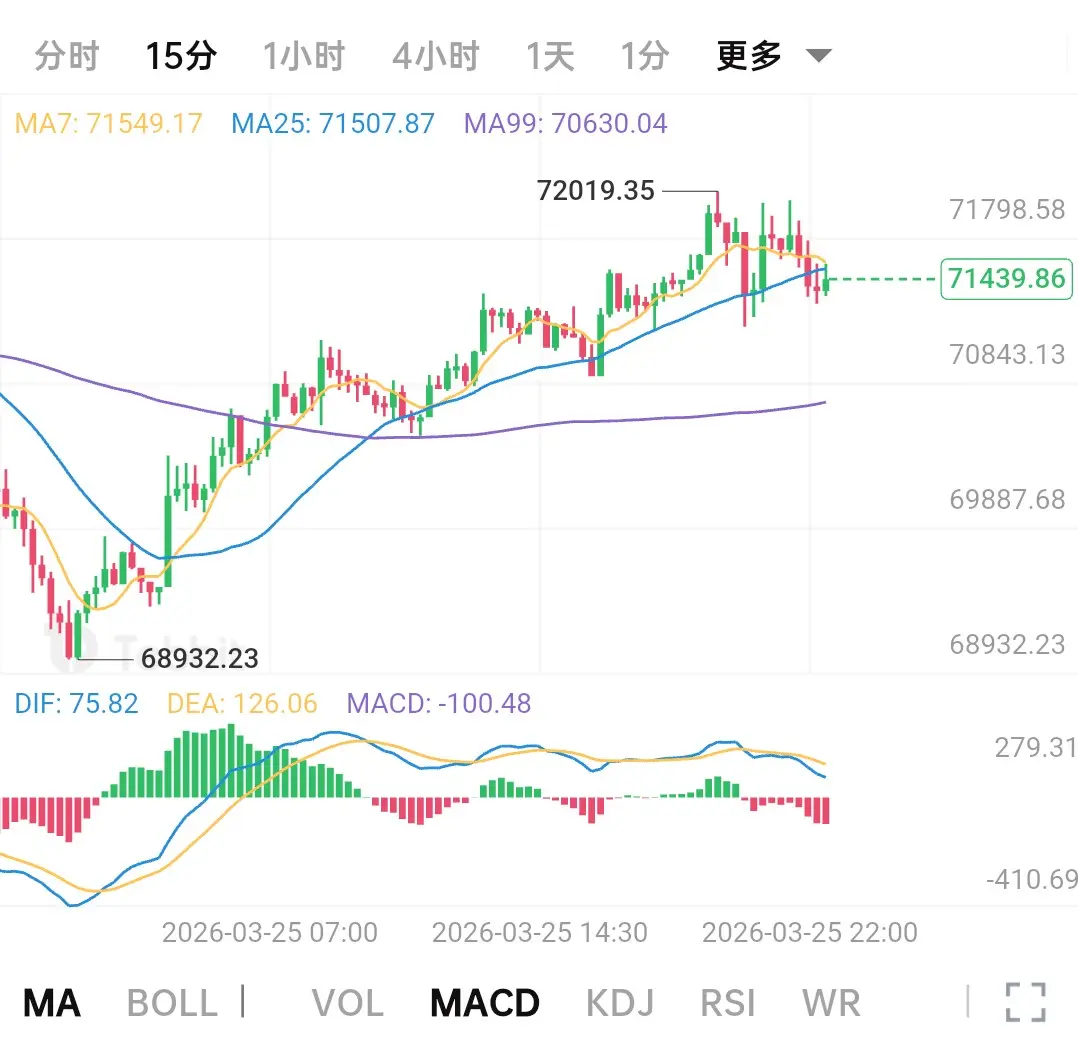The height and width of the screenshot is (1039, 1078).
Task: Click the MACD: -100.48 value
Action: point(439,703)
